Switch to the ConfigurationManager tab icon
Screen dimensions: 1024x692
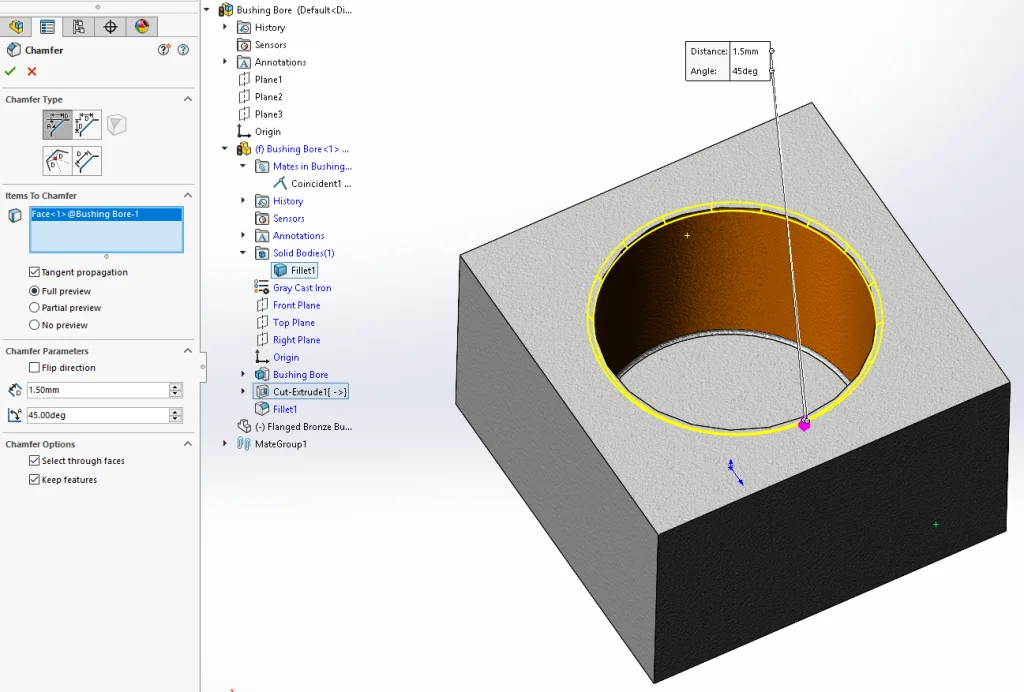(80, 27)
